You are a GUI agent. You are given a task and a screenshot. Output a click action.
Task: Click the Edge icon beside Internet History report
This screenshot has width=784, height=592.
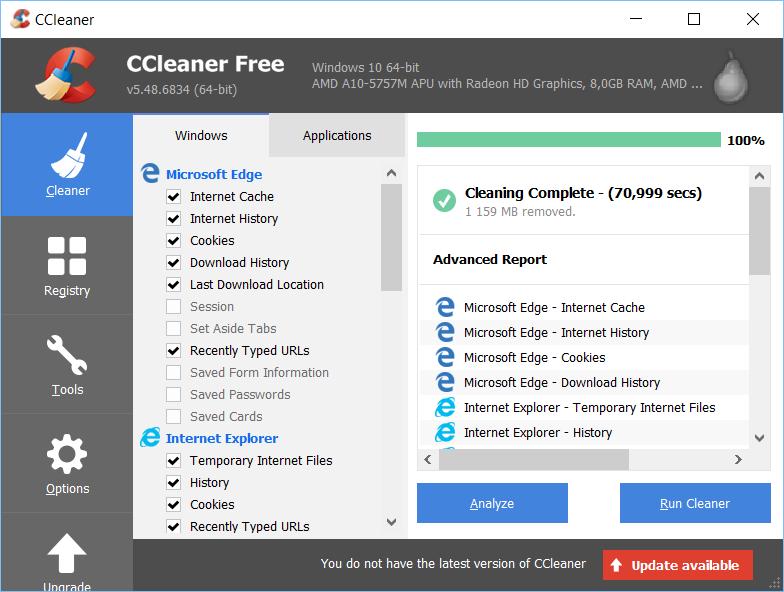coord(444,332)
